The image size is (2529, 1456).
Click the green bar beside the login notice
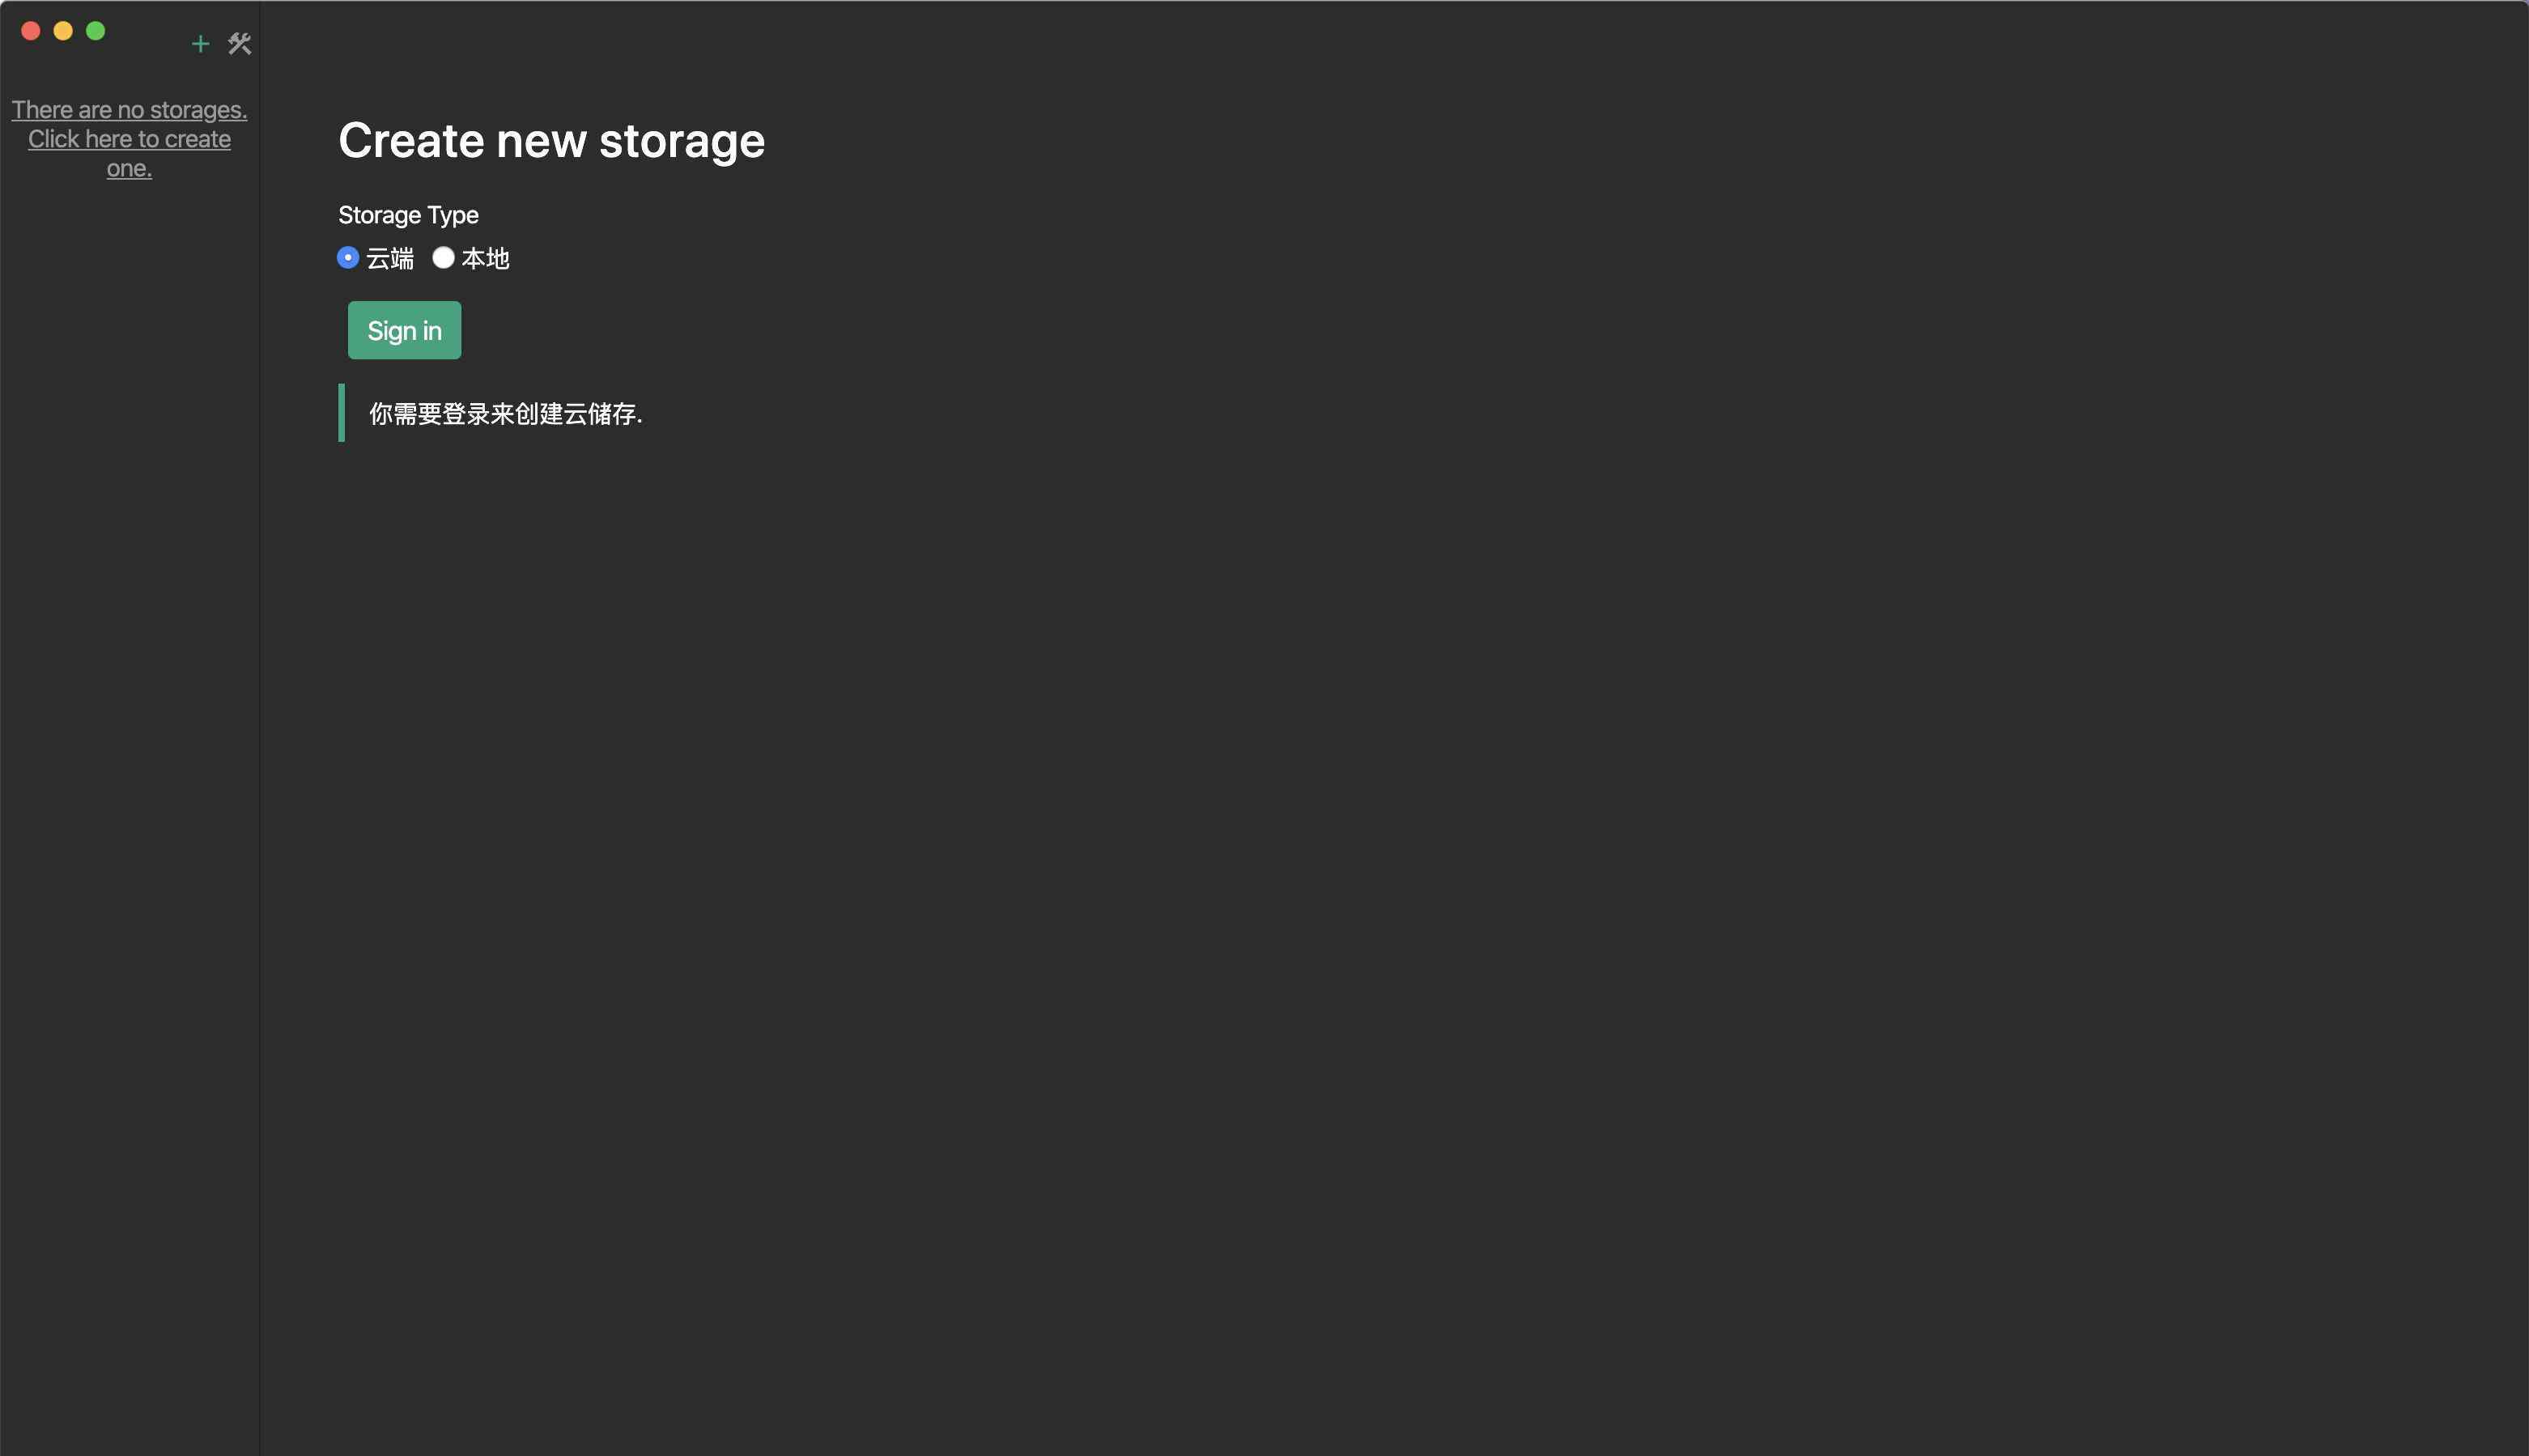click(x=341, y=412)
